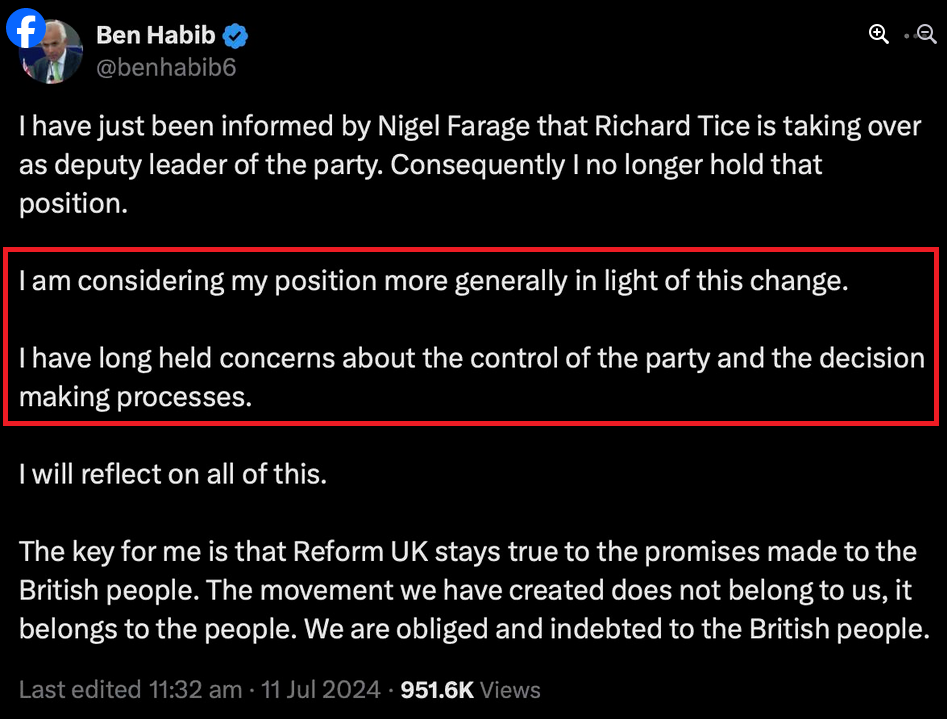Click the blue verified badge
This screenshot has height=719, width=947.
[x=235, y=37]
